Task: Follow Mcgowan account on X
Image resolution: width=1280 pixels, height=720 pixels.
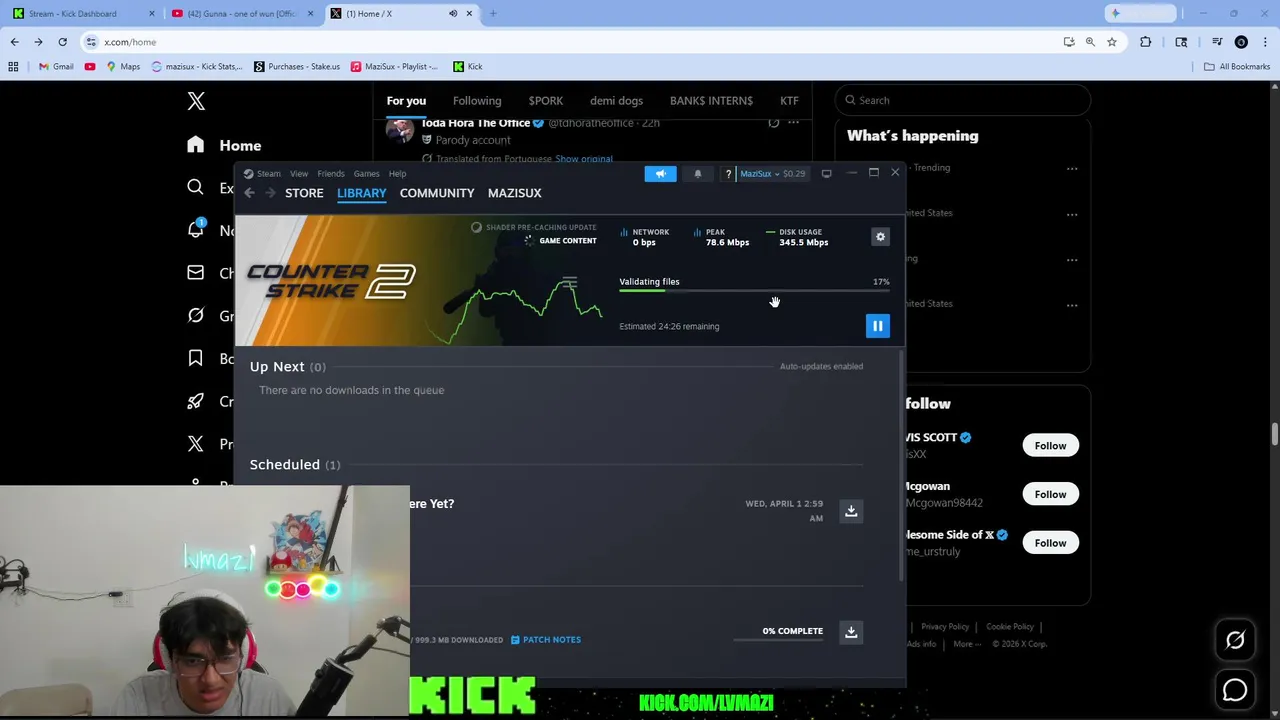Action: [1050, 494]
